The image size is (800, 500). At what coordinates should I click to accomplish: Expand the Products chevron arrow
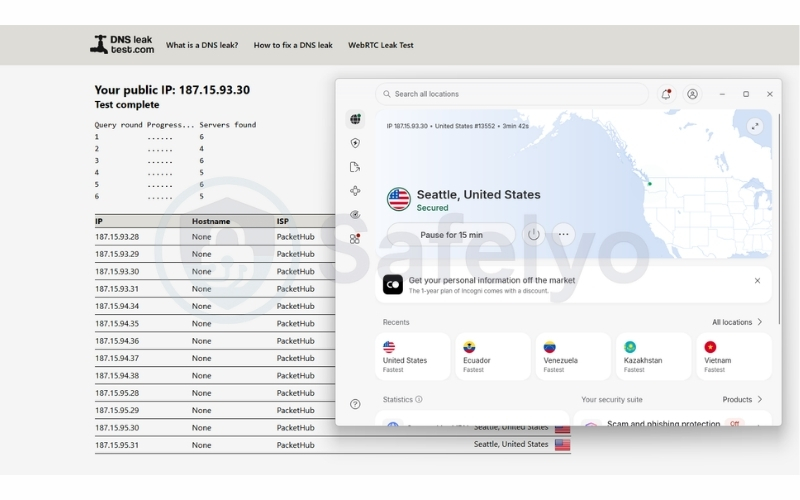click(x=760, y=399)
